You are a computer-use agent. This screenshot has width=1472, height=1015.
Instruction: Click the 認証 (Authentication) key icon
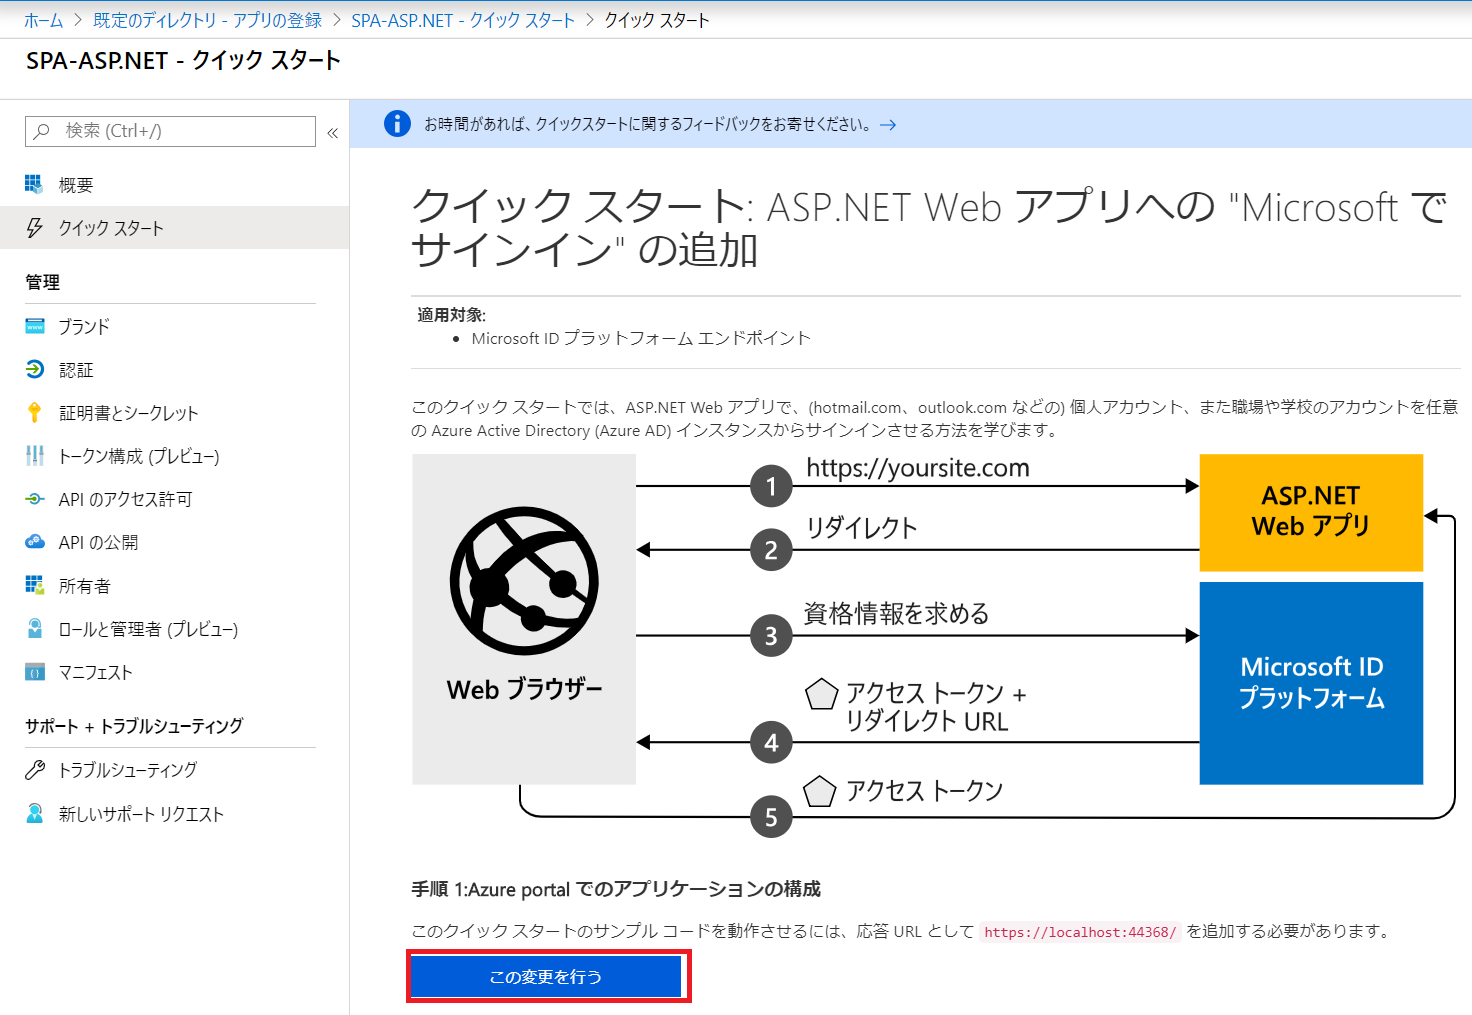click(33, 369)
